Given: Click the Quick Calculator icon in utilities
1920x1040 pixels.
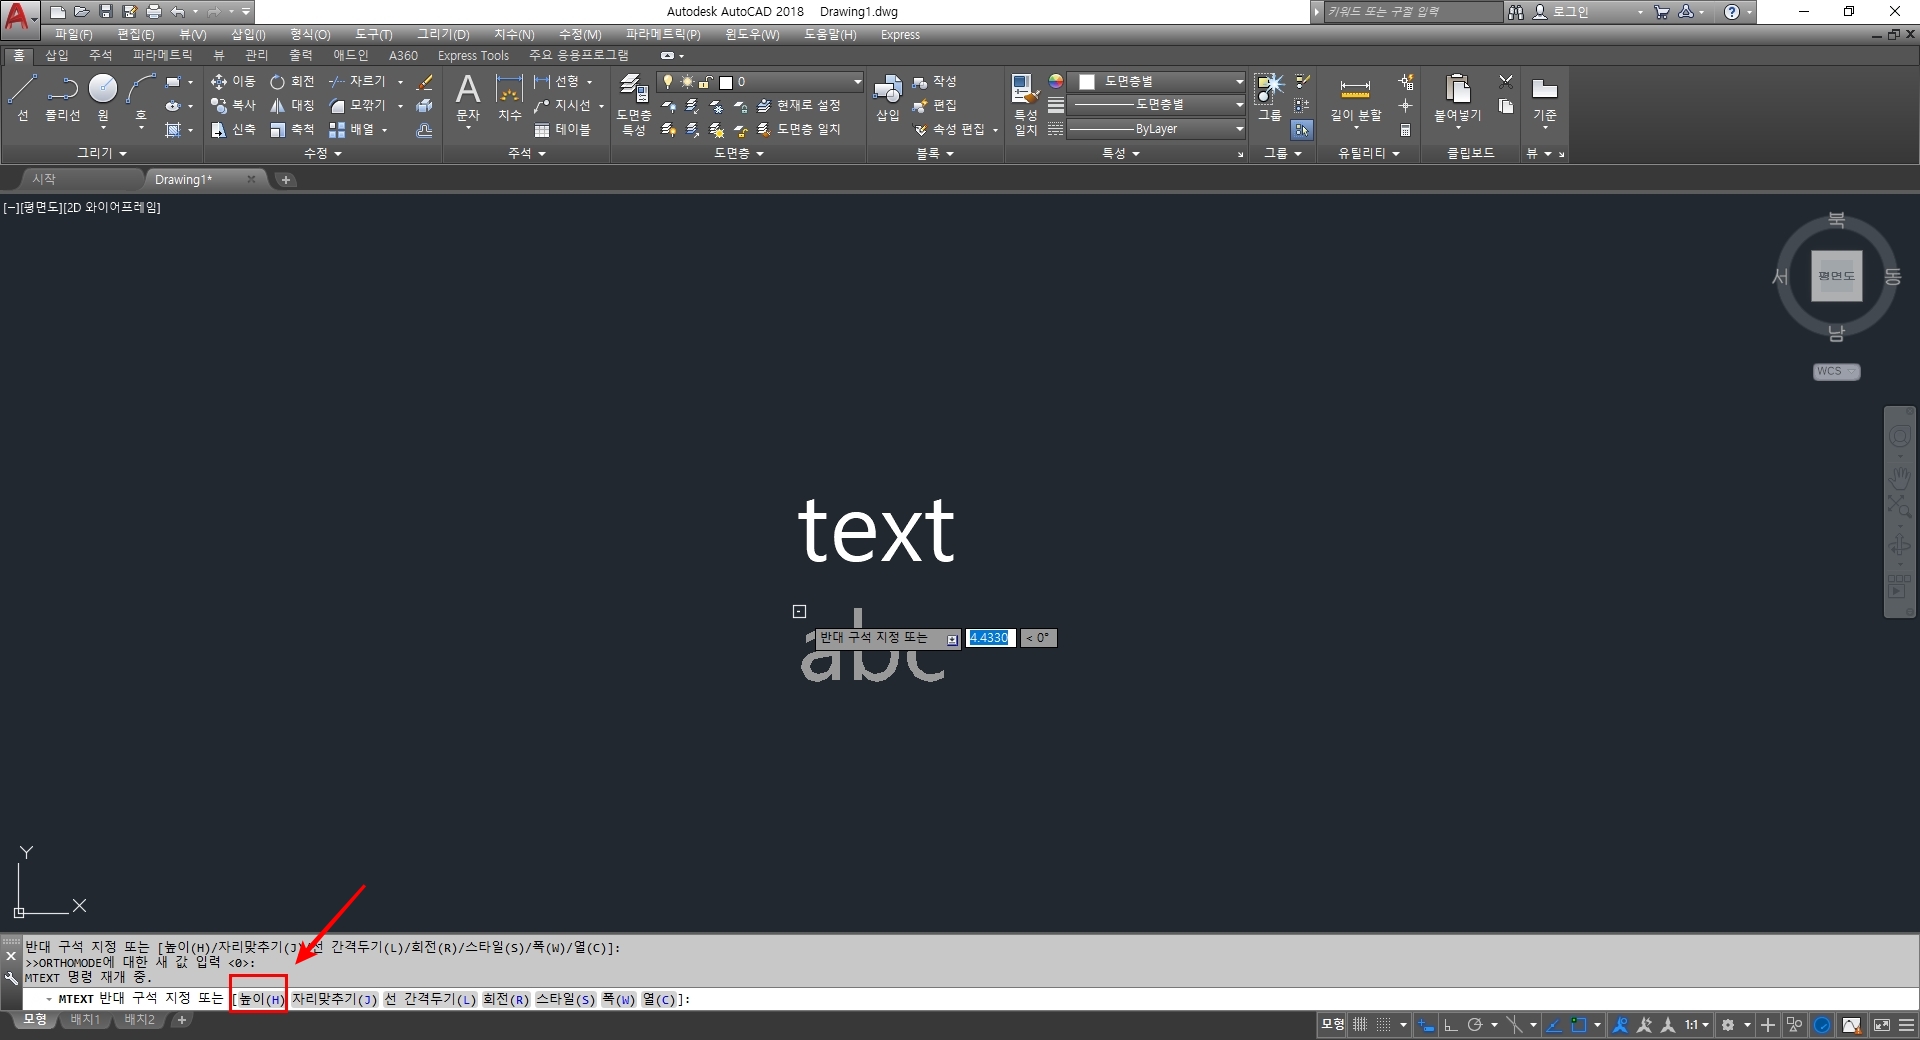Looking at the screenshot, I should pyautogui.click(x=1405, y=130).
